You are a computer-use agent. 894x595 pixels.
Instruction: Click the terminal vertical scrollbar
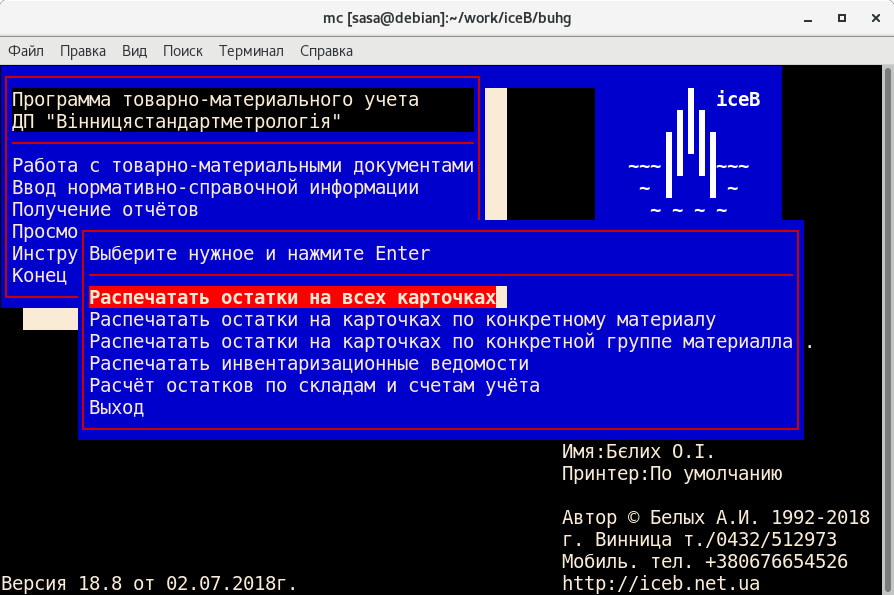coord(888,331)
